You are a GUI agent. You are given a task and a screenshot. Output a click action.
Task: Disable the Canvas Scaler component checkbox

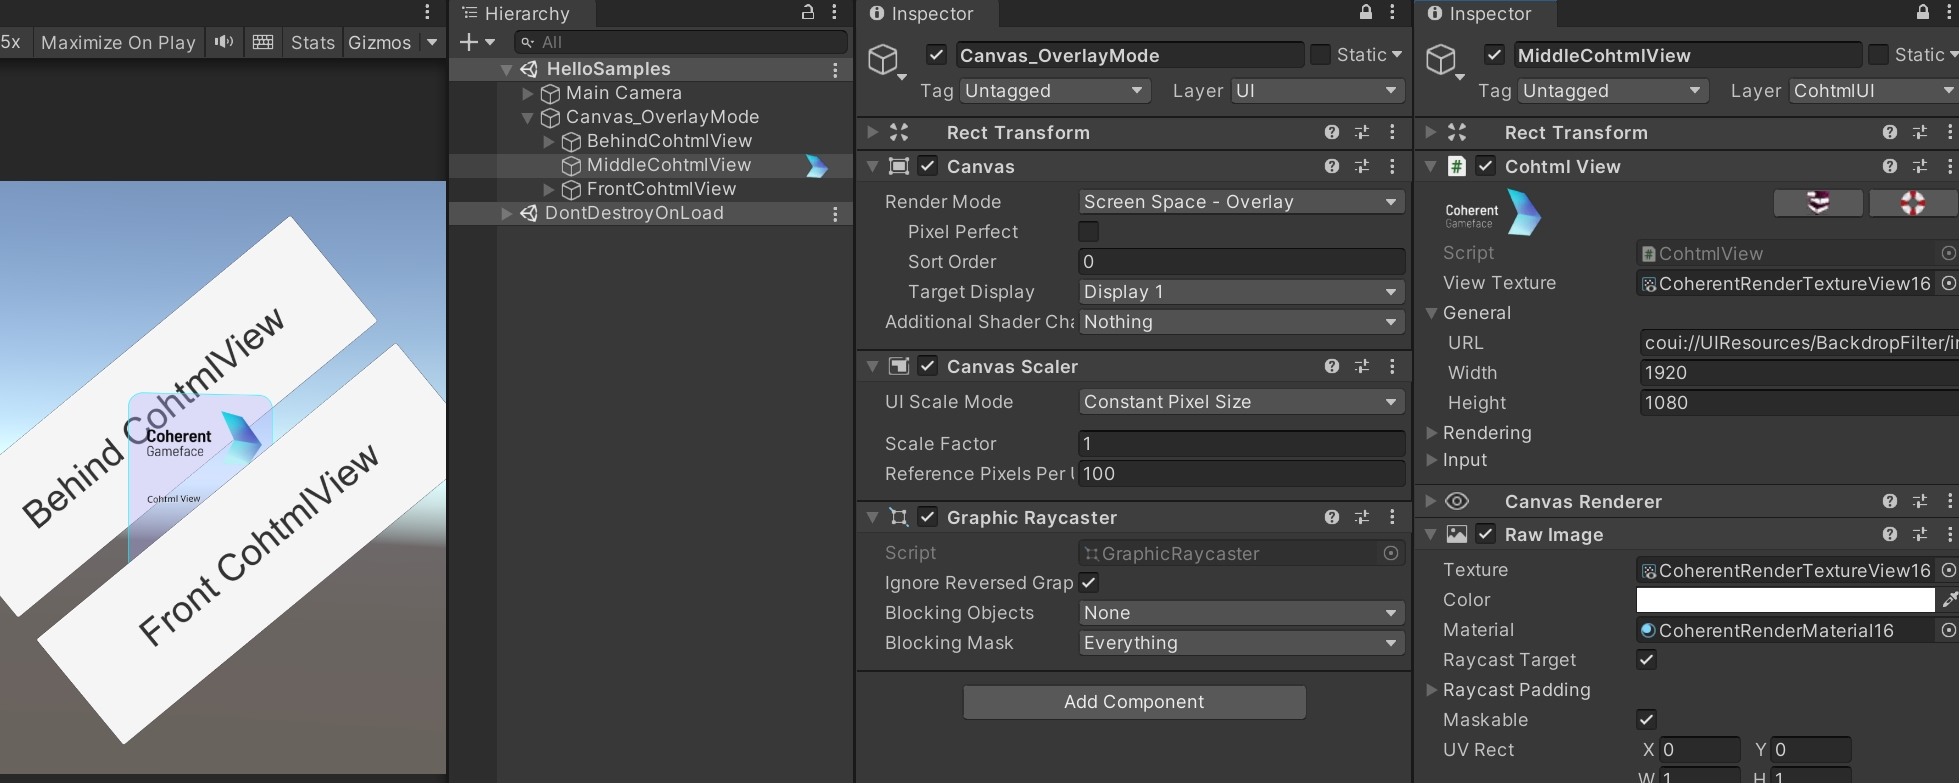928,366
